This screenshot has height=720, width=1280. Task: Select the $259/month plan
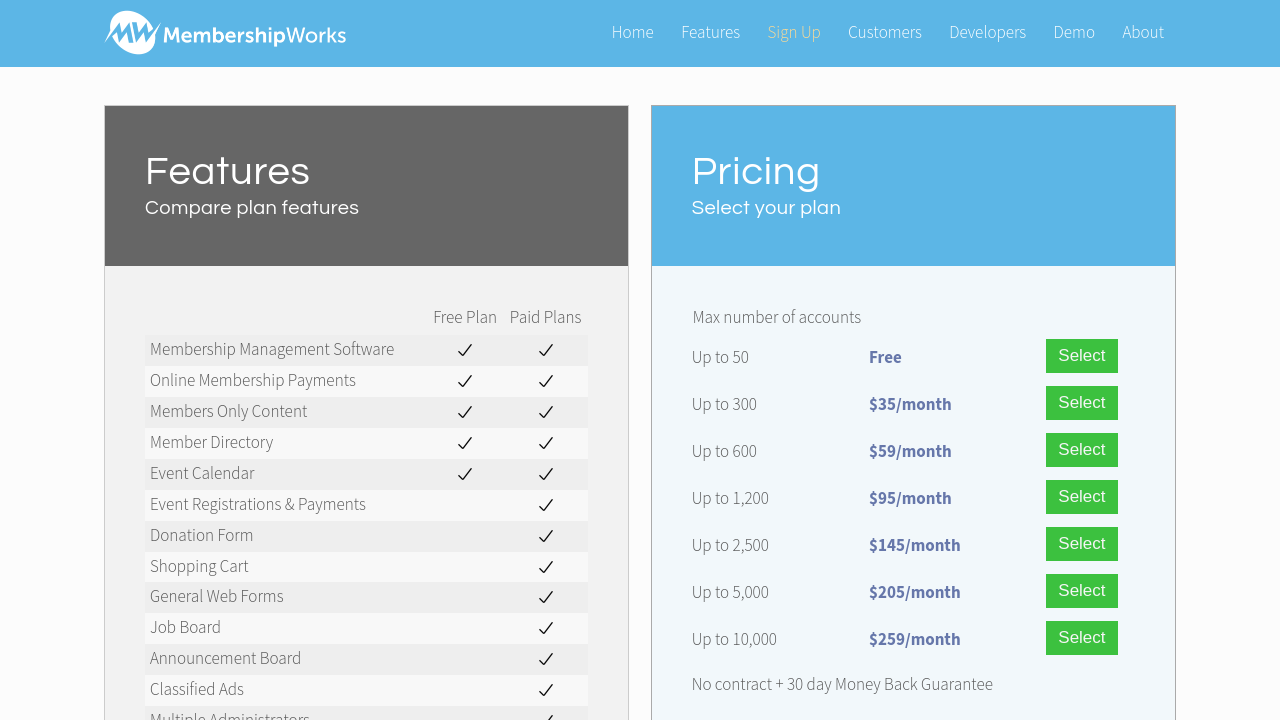(x=1081, y=638)
